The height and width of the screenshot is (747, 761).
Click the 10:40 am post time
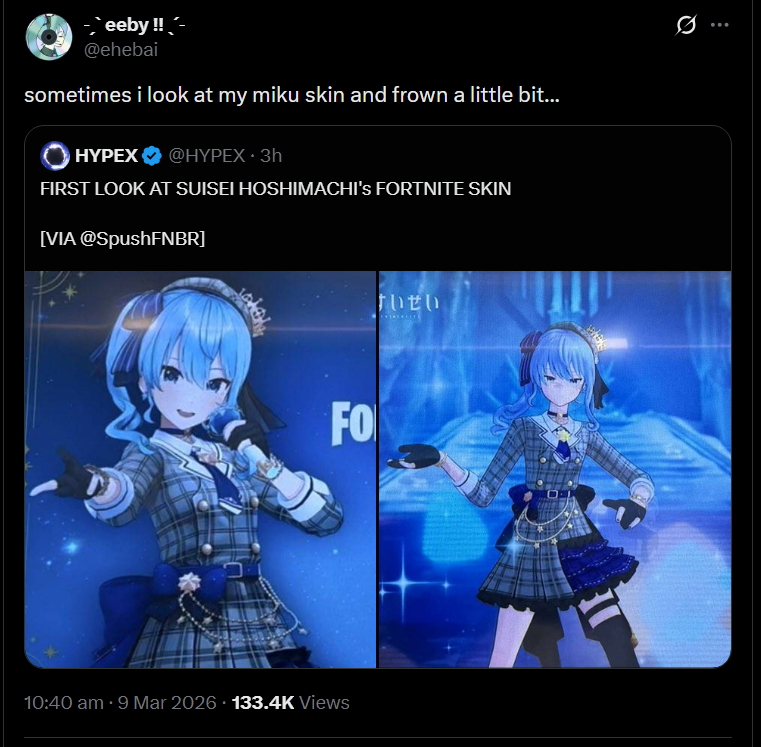click(x=64, y=703)
